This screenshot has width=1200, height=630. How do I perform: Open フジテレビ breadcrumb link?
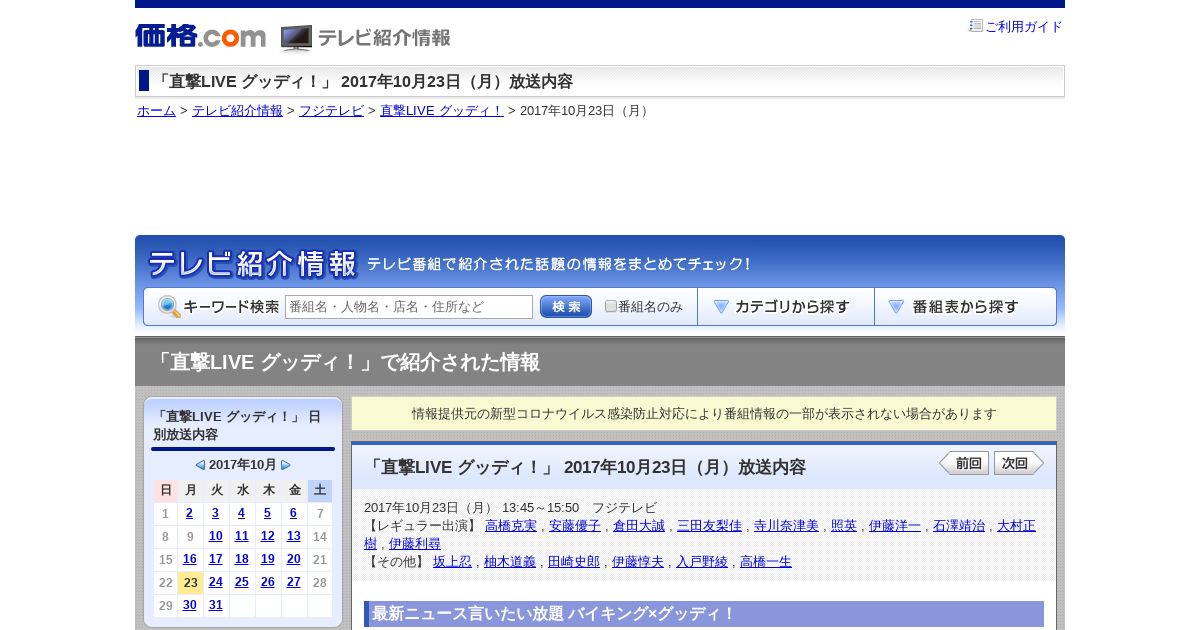click(331, 111)
